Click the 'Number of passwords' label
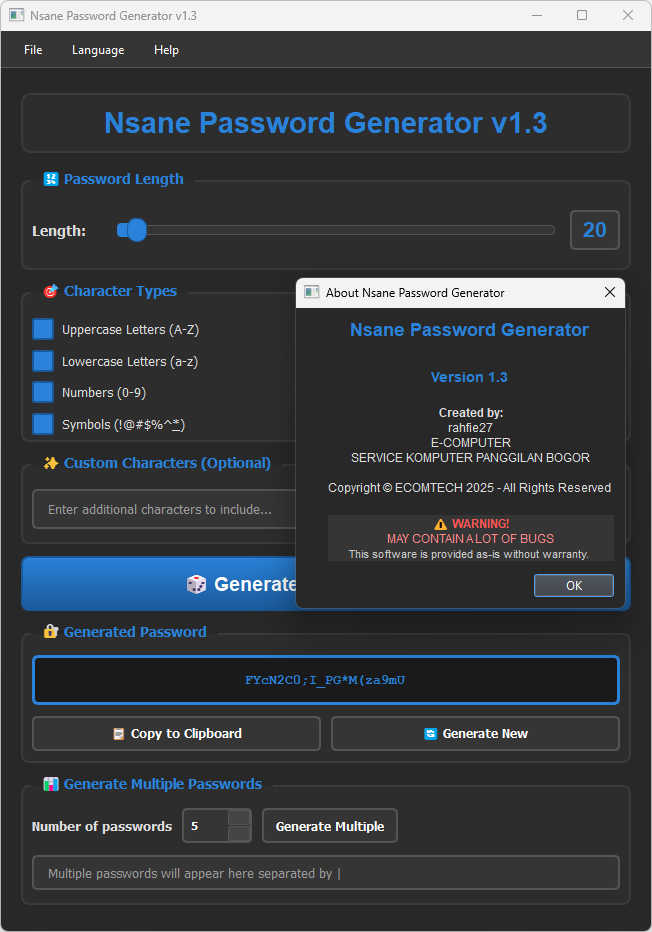This screenshot has height=932, width=652. [102, 826]
